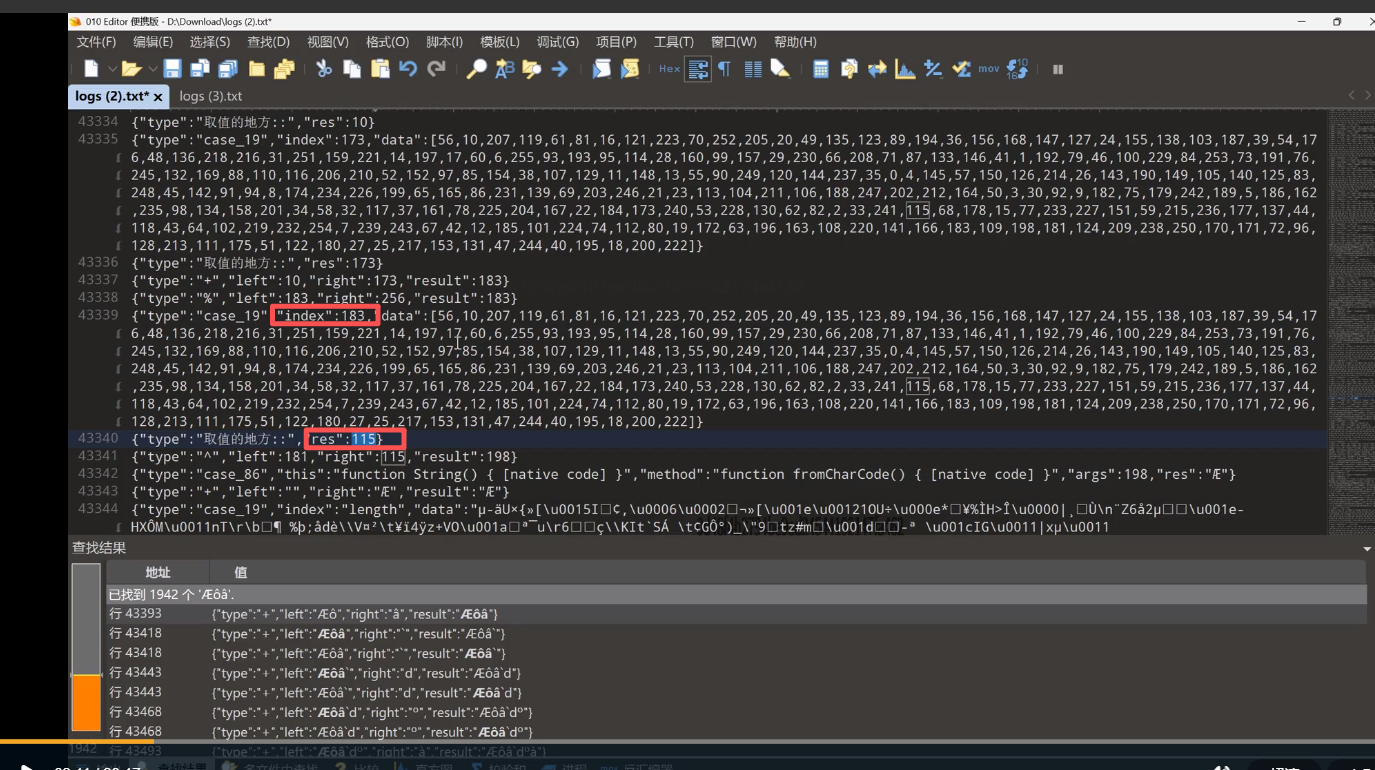Click the Save All icon

[228, 69]
